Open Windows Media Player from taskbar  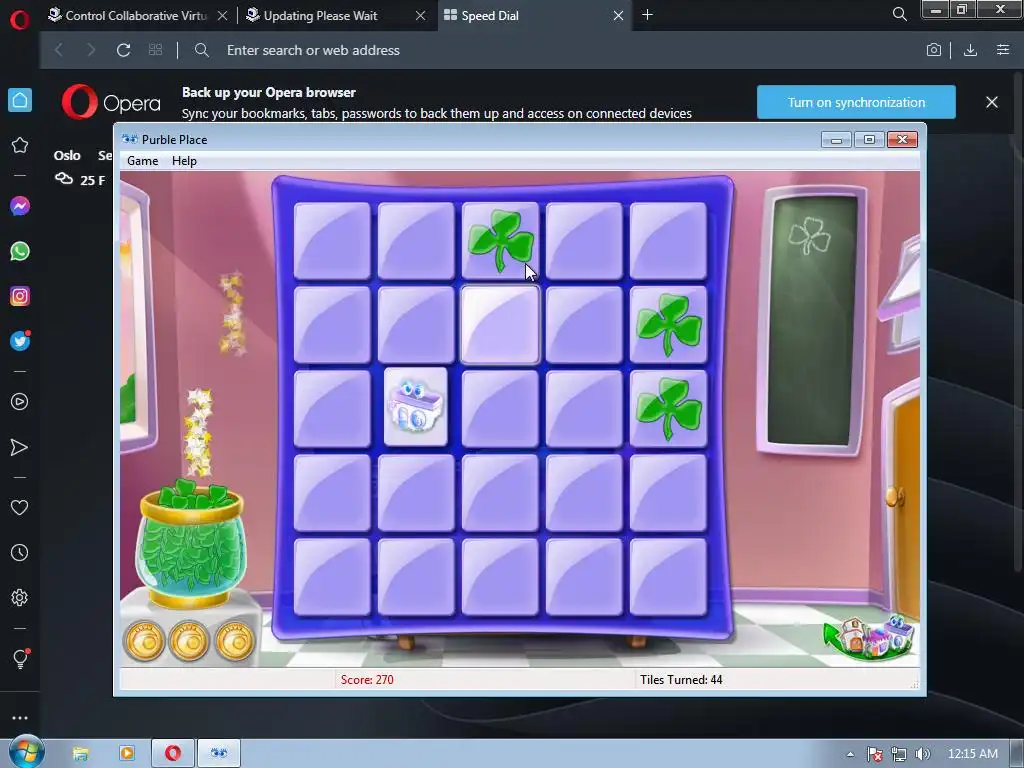click(127, 754)
